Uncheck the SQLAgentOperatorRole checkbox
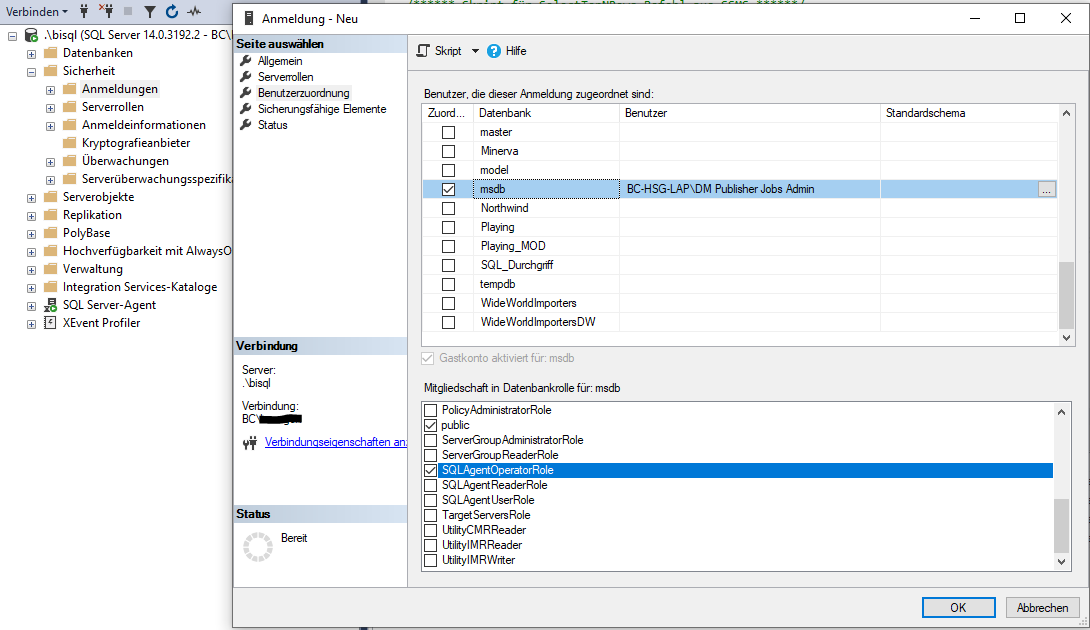This screenshot has height=630, width=1090. (431, 470)
